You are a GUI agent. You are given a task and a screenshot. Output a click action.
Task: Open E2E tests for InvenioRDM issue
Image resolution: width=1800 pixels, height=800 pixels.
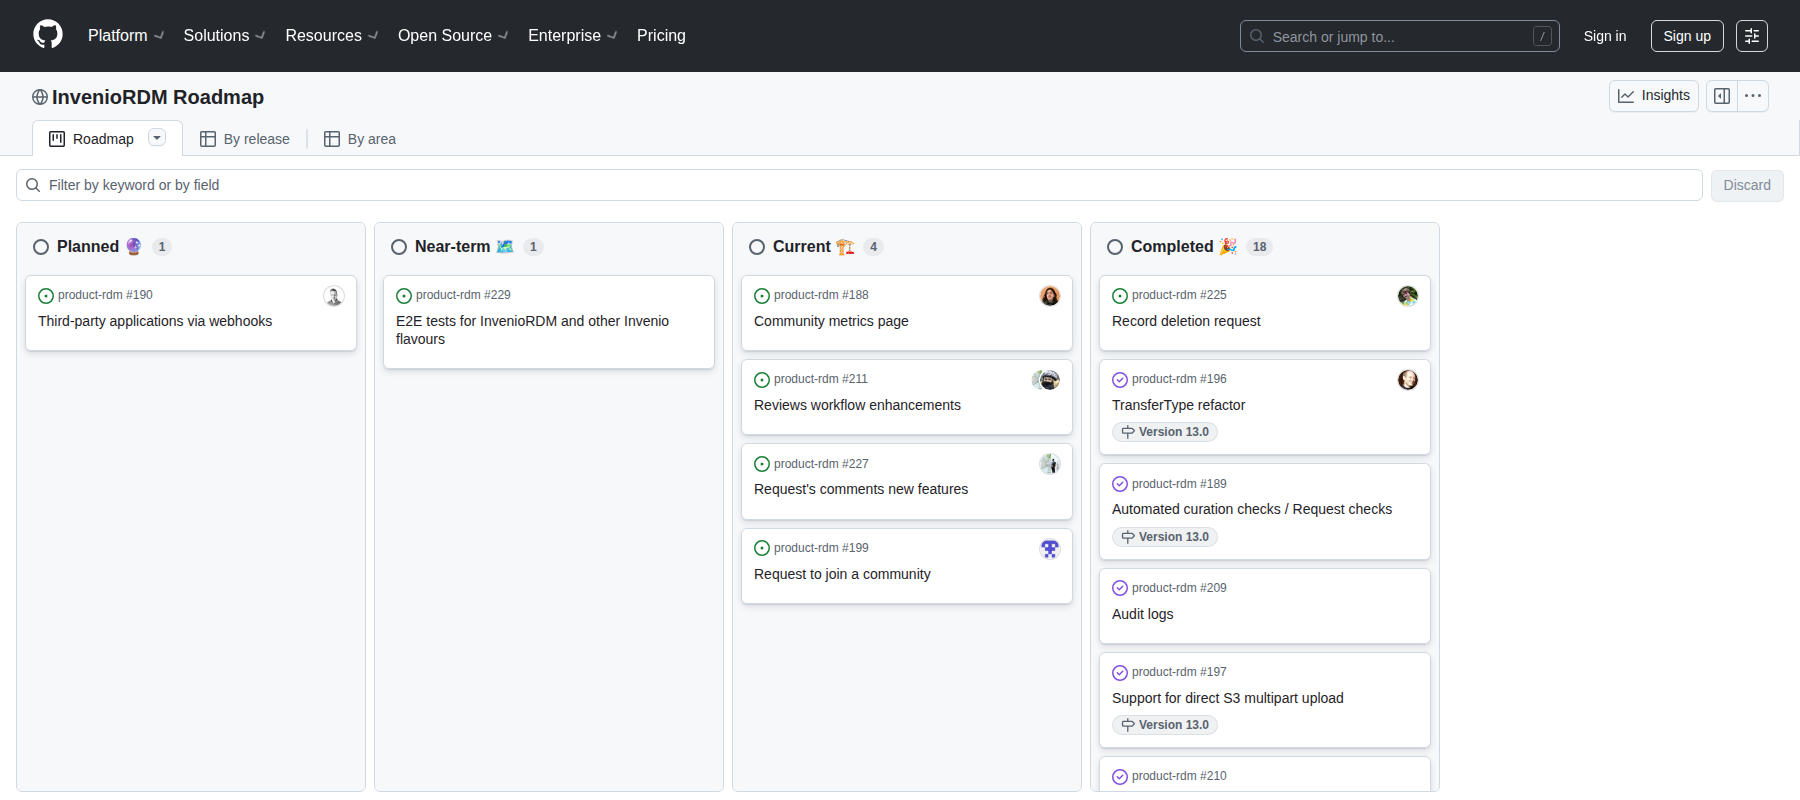click(x=532, y=330)
